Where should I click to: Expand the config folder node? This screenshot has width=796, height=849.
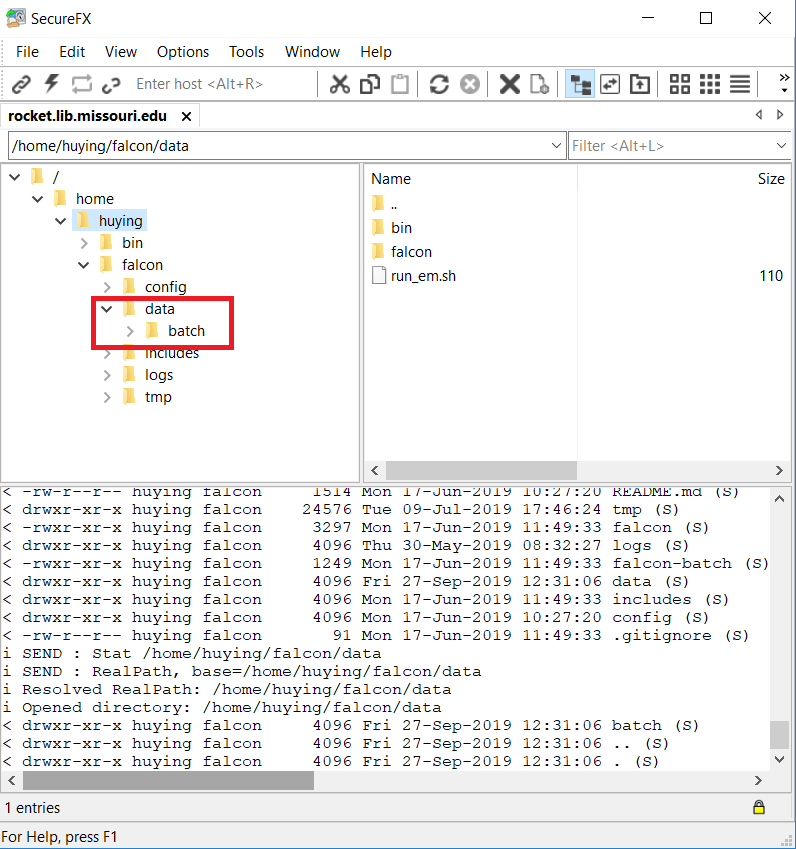(x=108, y=287)
